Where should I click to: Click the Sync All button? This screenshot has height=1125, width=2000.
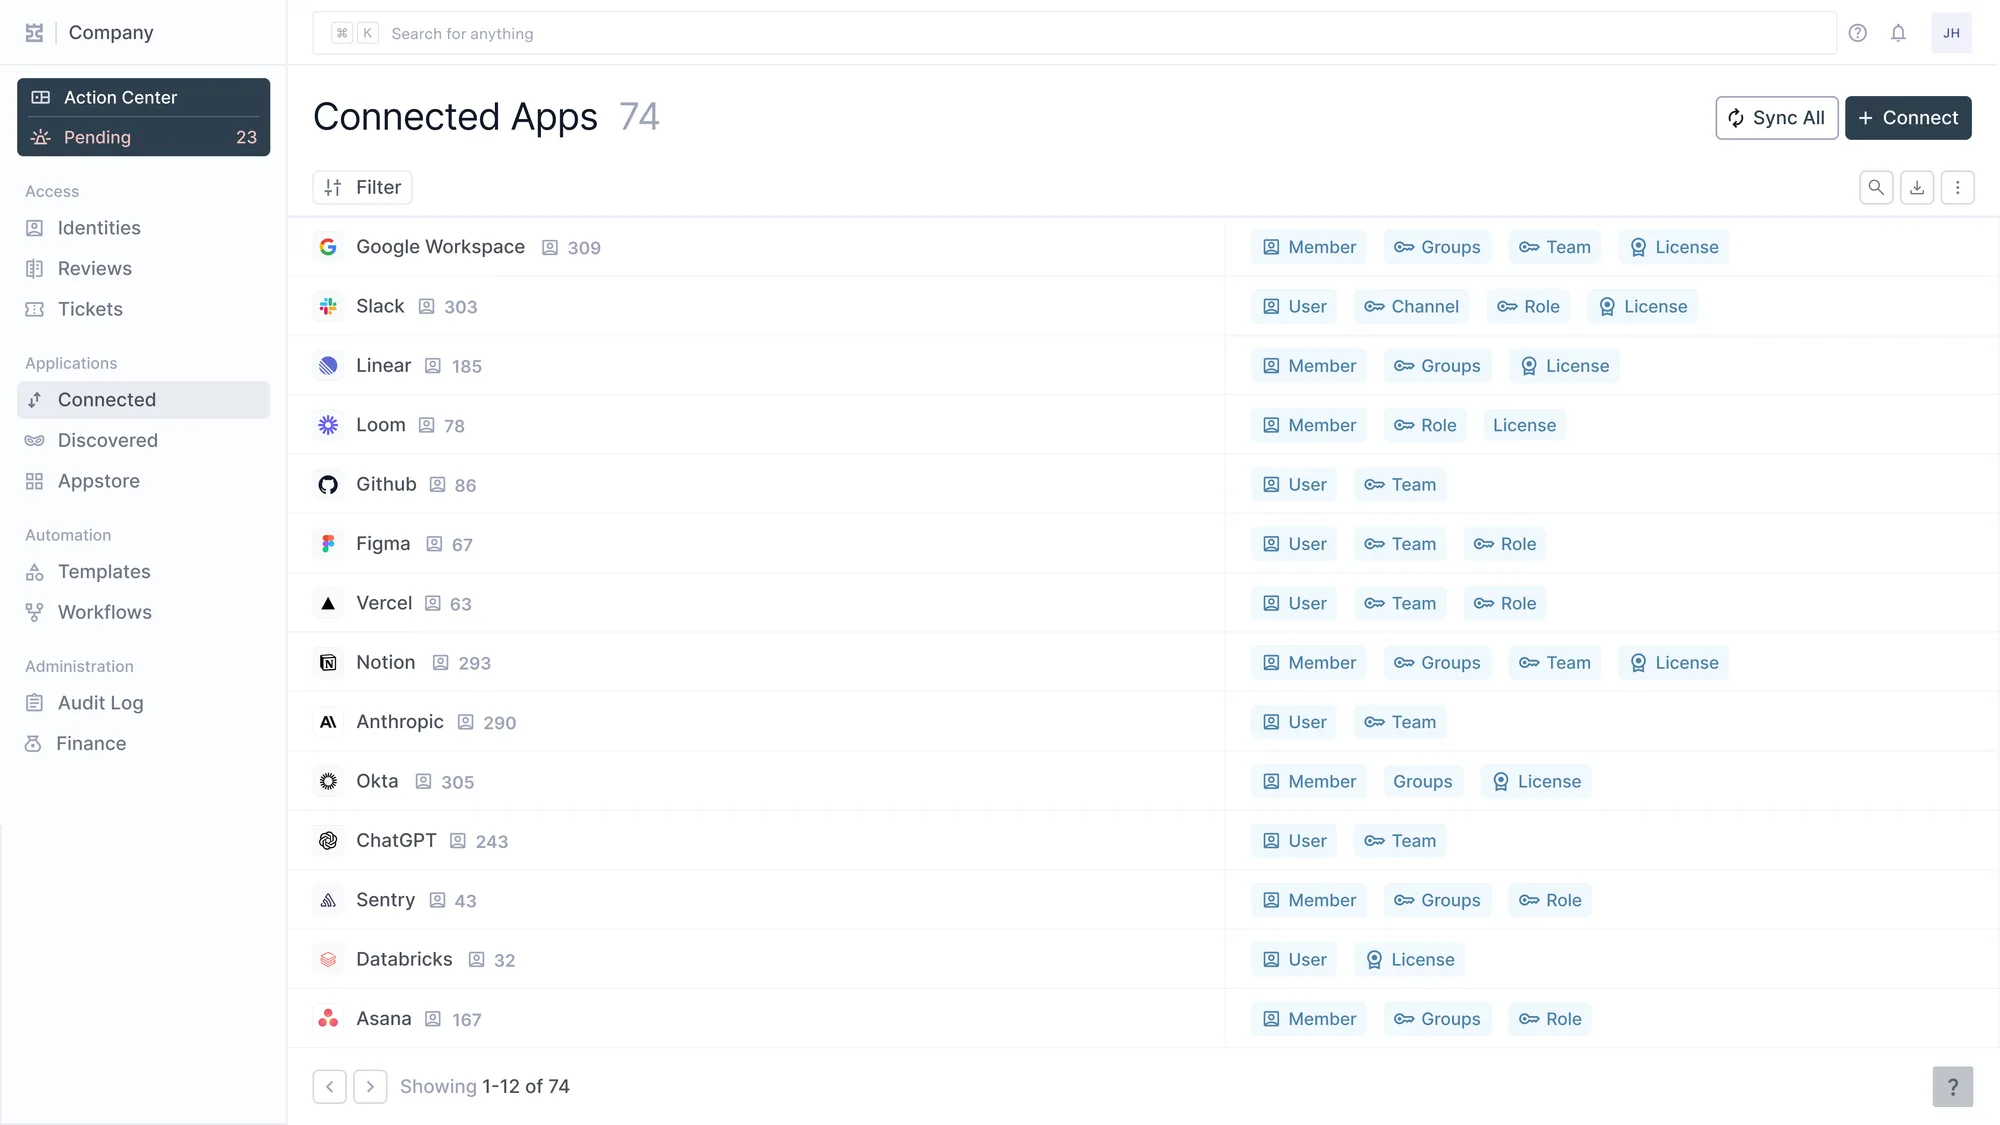point(1776,118)
